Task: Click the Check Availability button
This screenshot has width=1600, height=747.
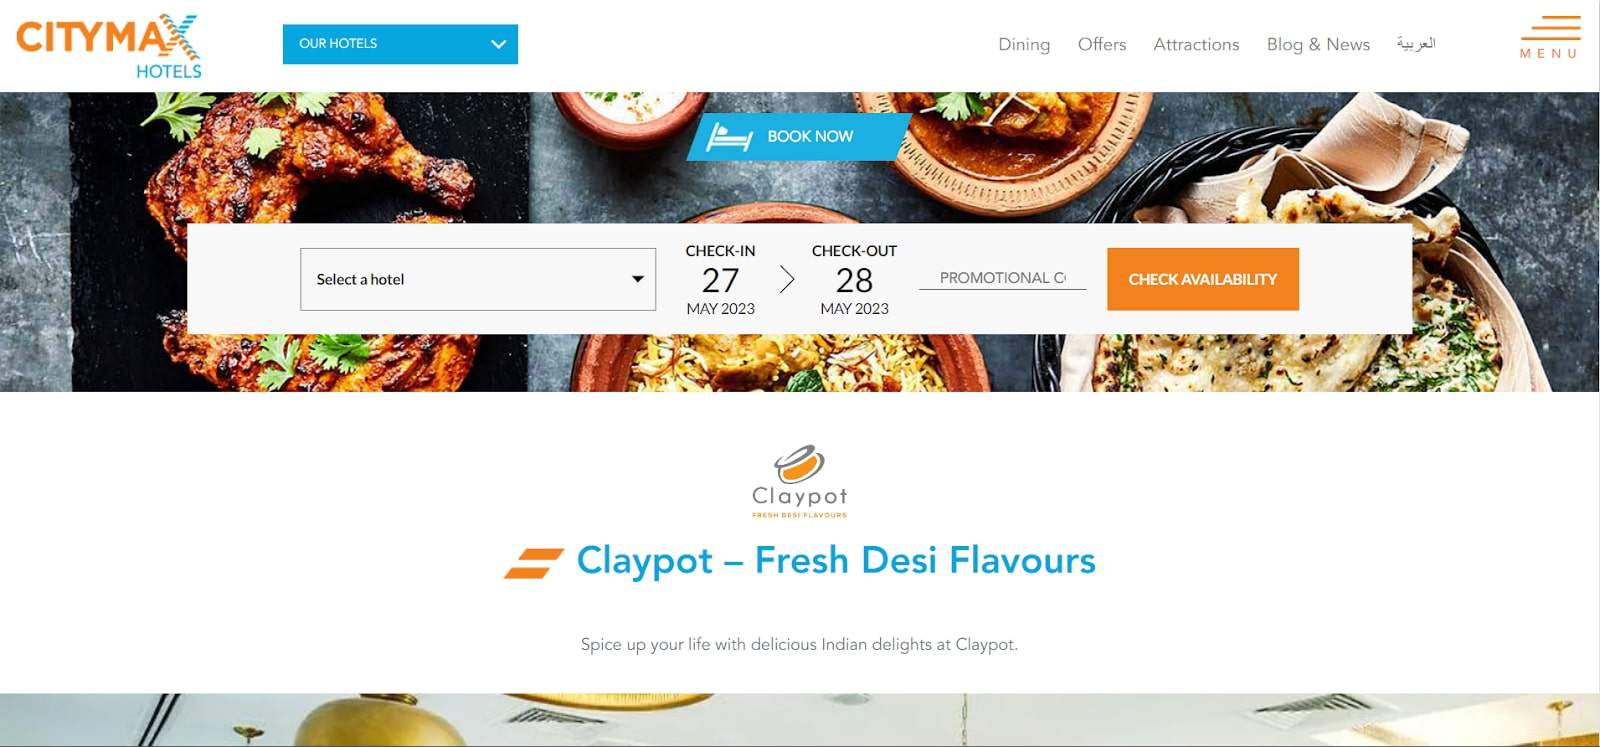Action: (1203, 279)
